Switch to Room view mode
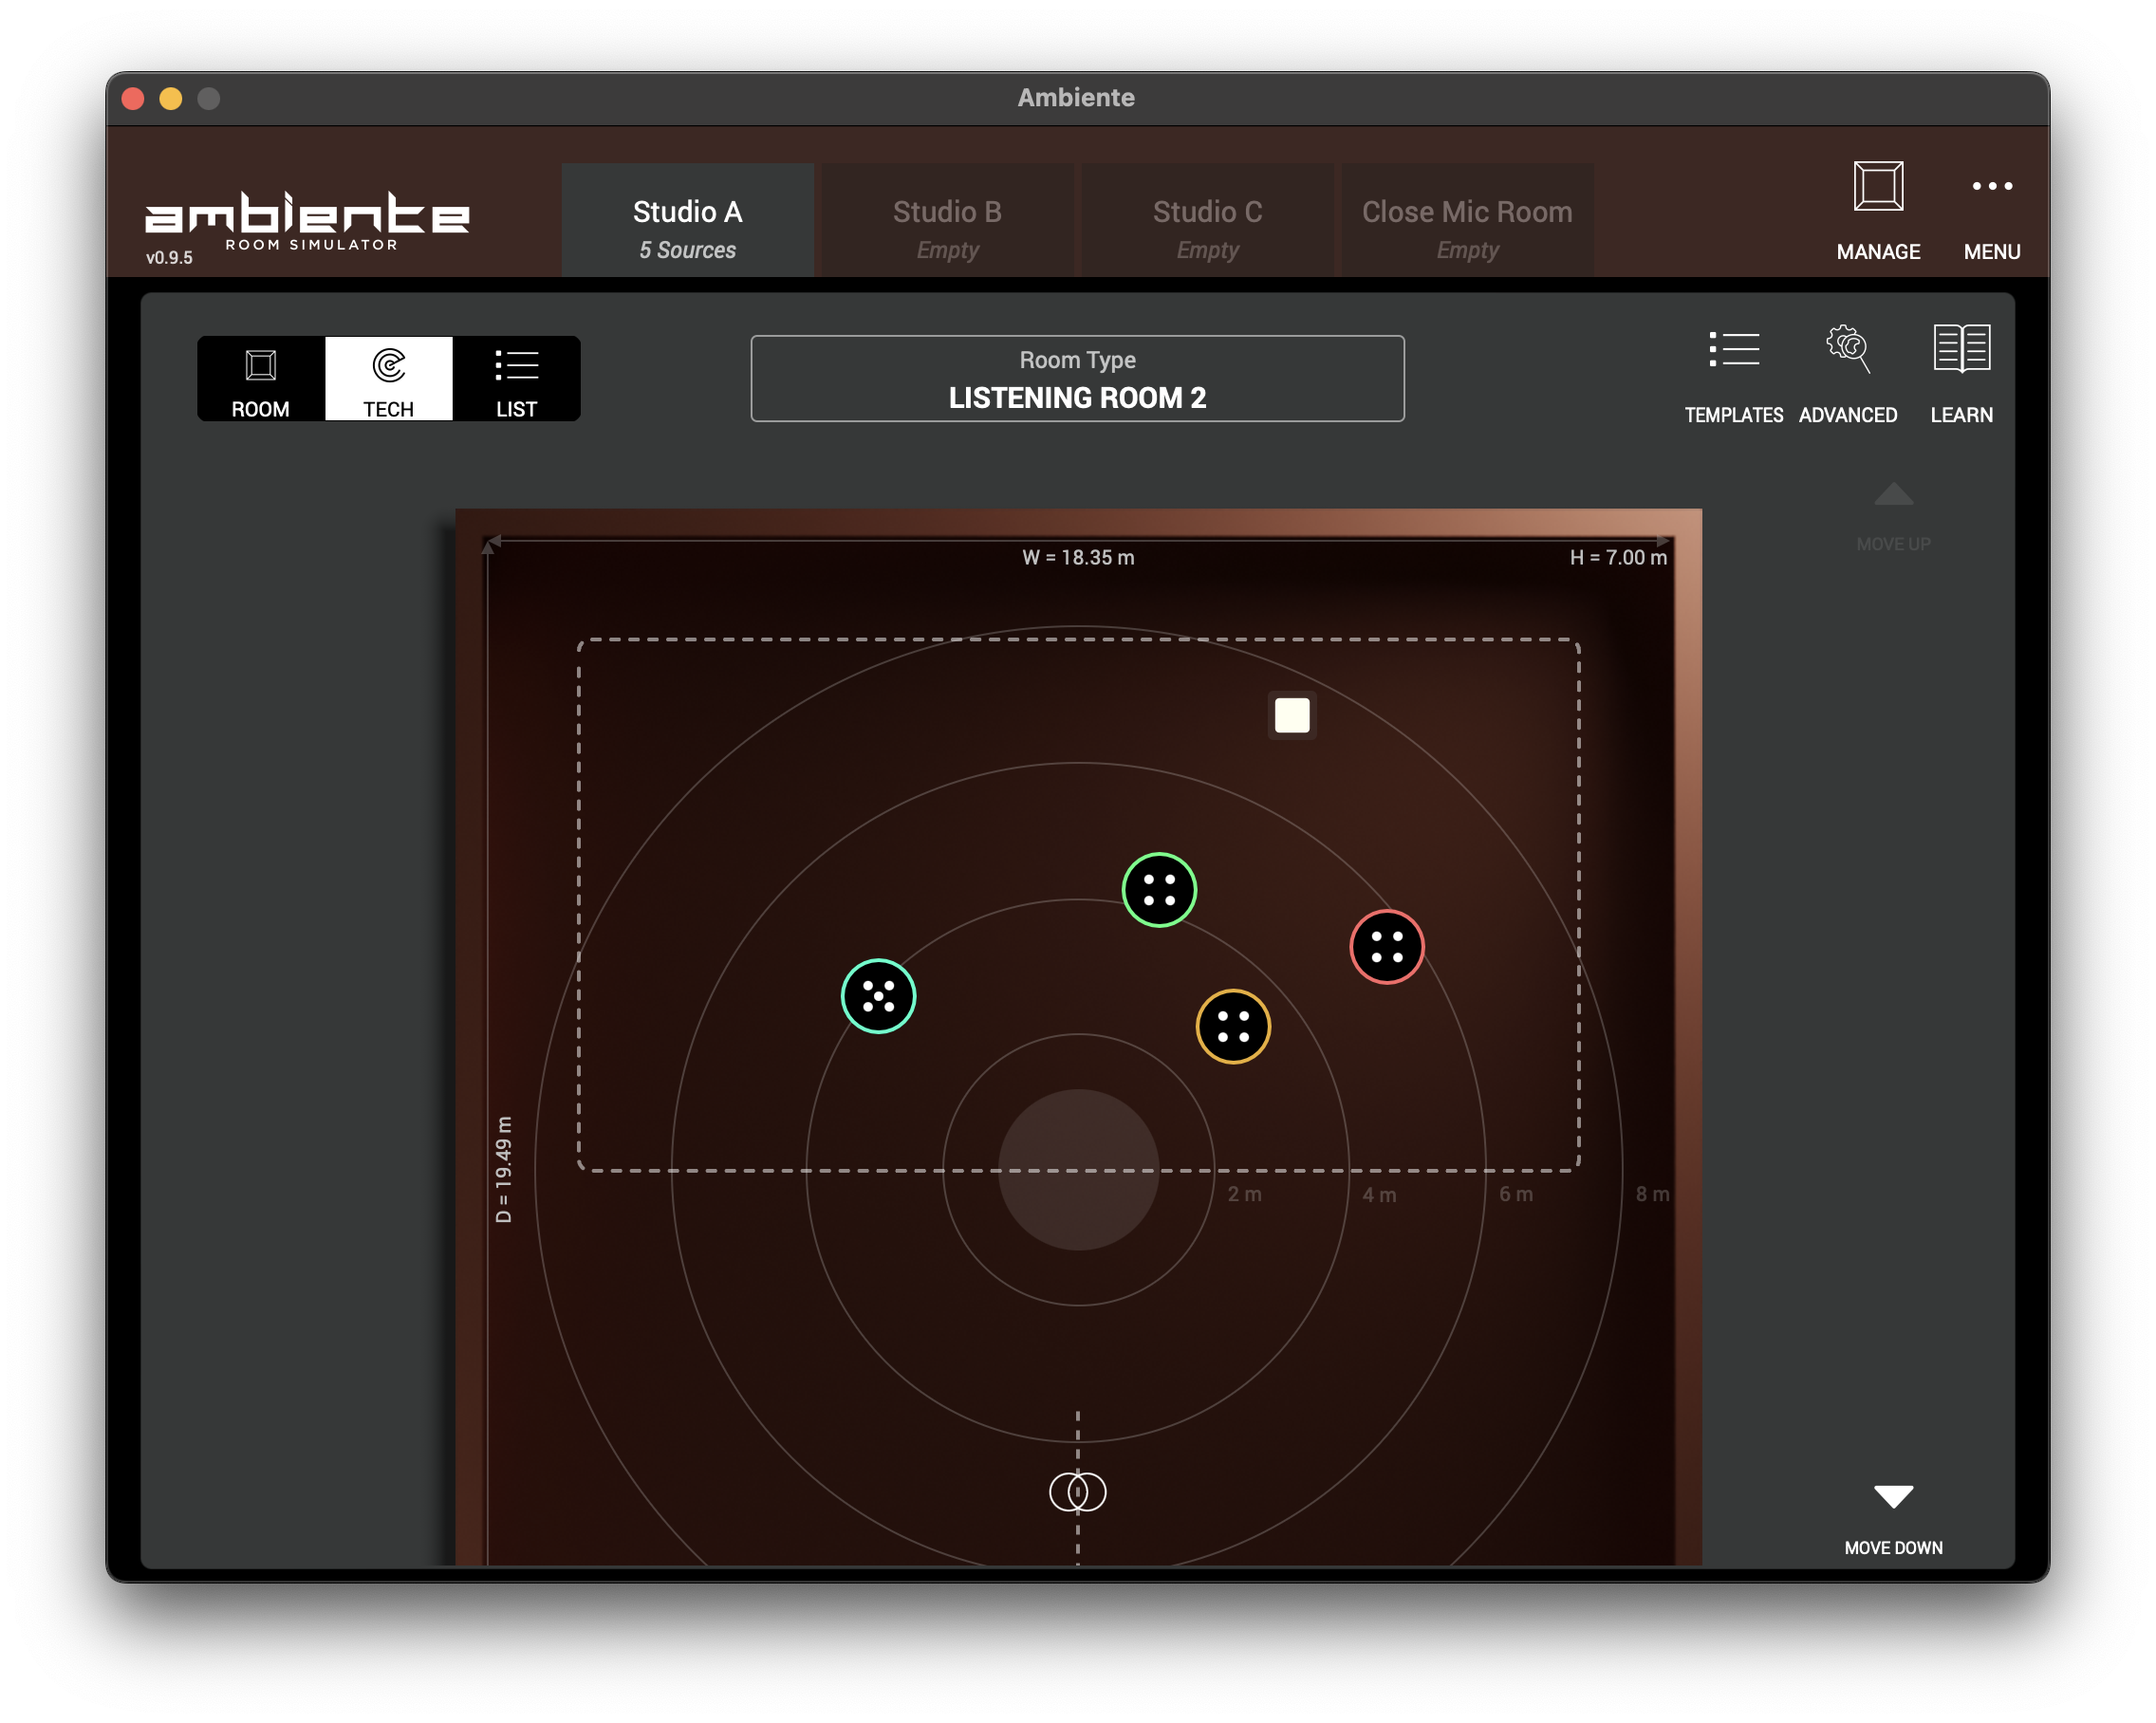Screen dimensions: 2156x1723 [260, 379]
